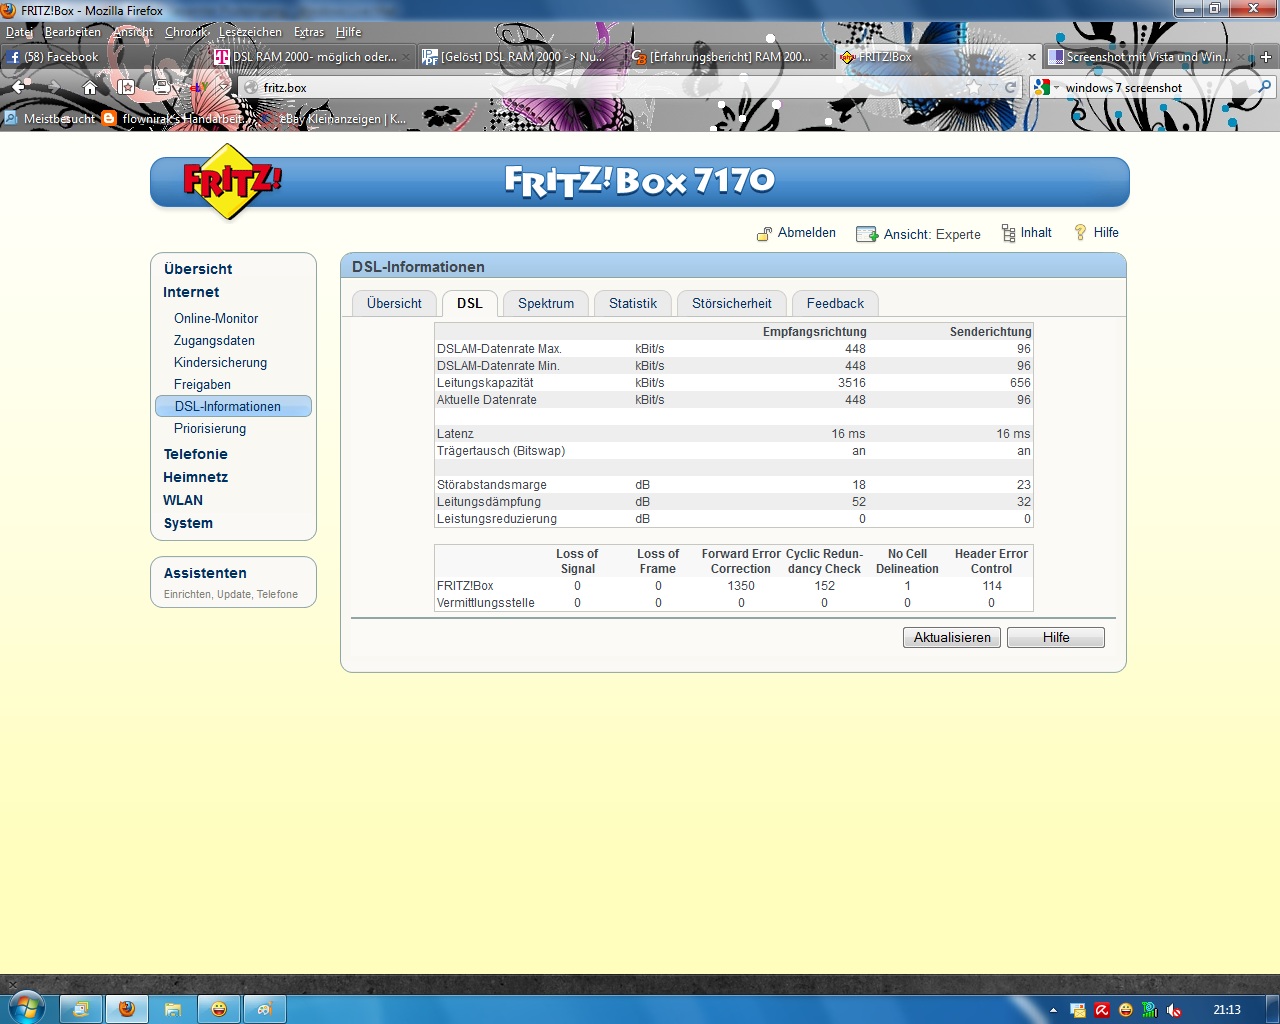The width and height of the screenshot is (1280, 1024).
Task: Open WLAN section in sidebar
Action: coord(183,500)
